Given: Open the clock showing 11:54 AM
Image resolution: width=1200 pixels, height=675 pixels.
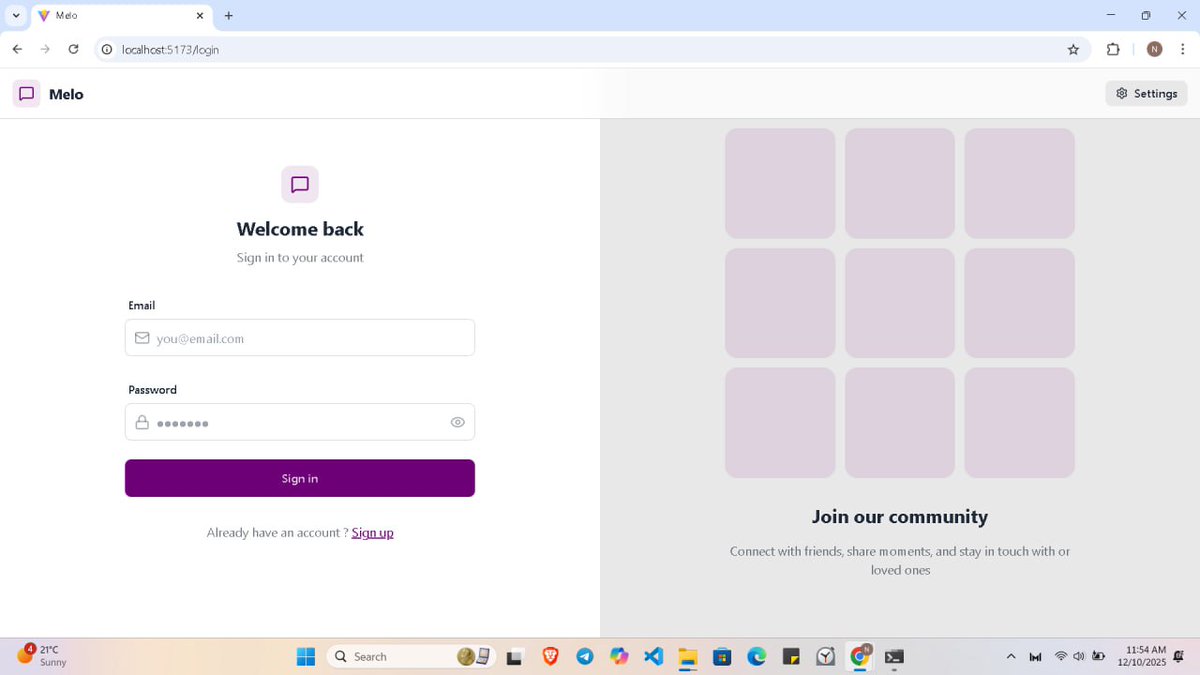Looking at the screenshot, I should point(1141,656).
